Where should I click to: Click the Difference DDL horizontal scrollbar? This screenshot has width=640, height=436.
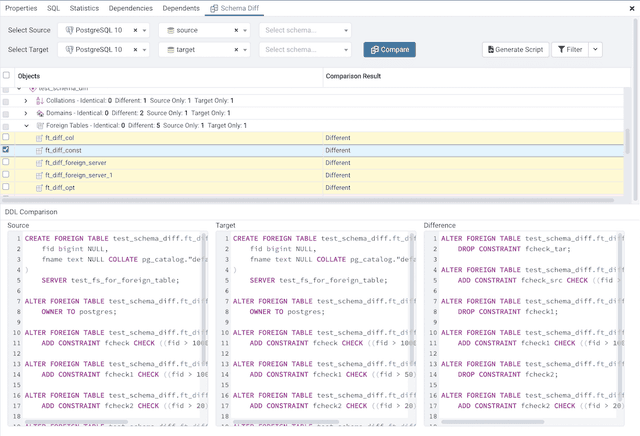tap(493, 422)
